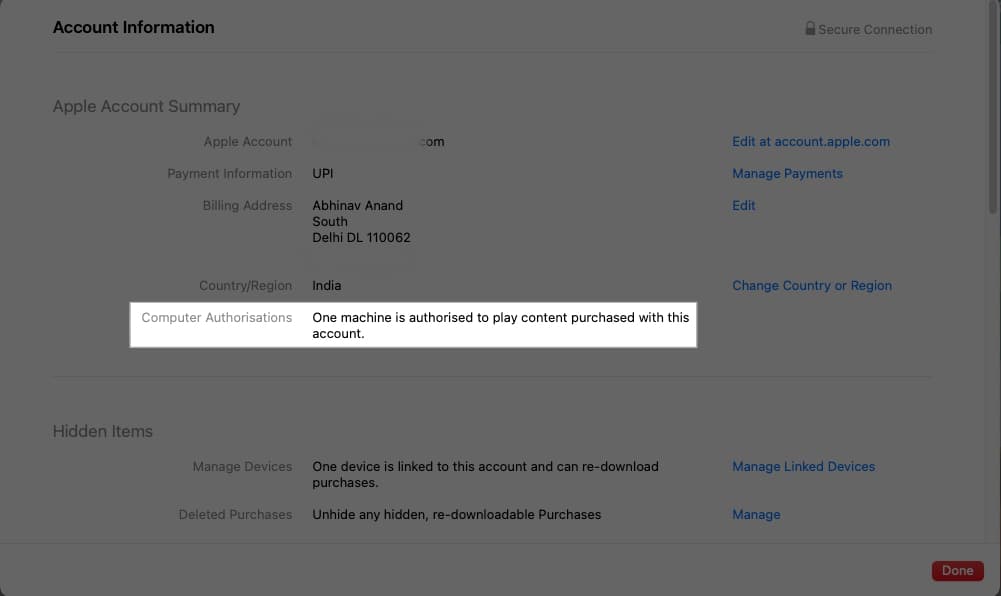Click the 'Deleted Purchases' label

(x=236, y=514)
